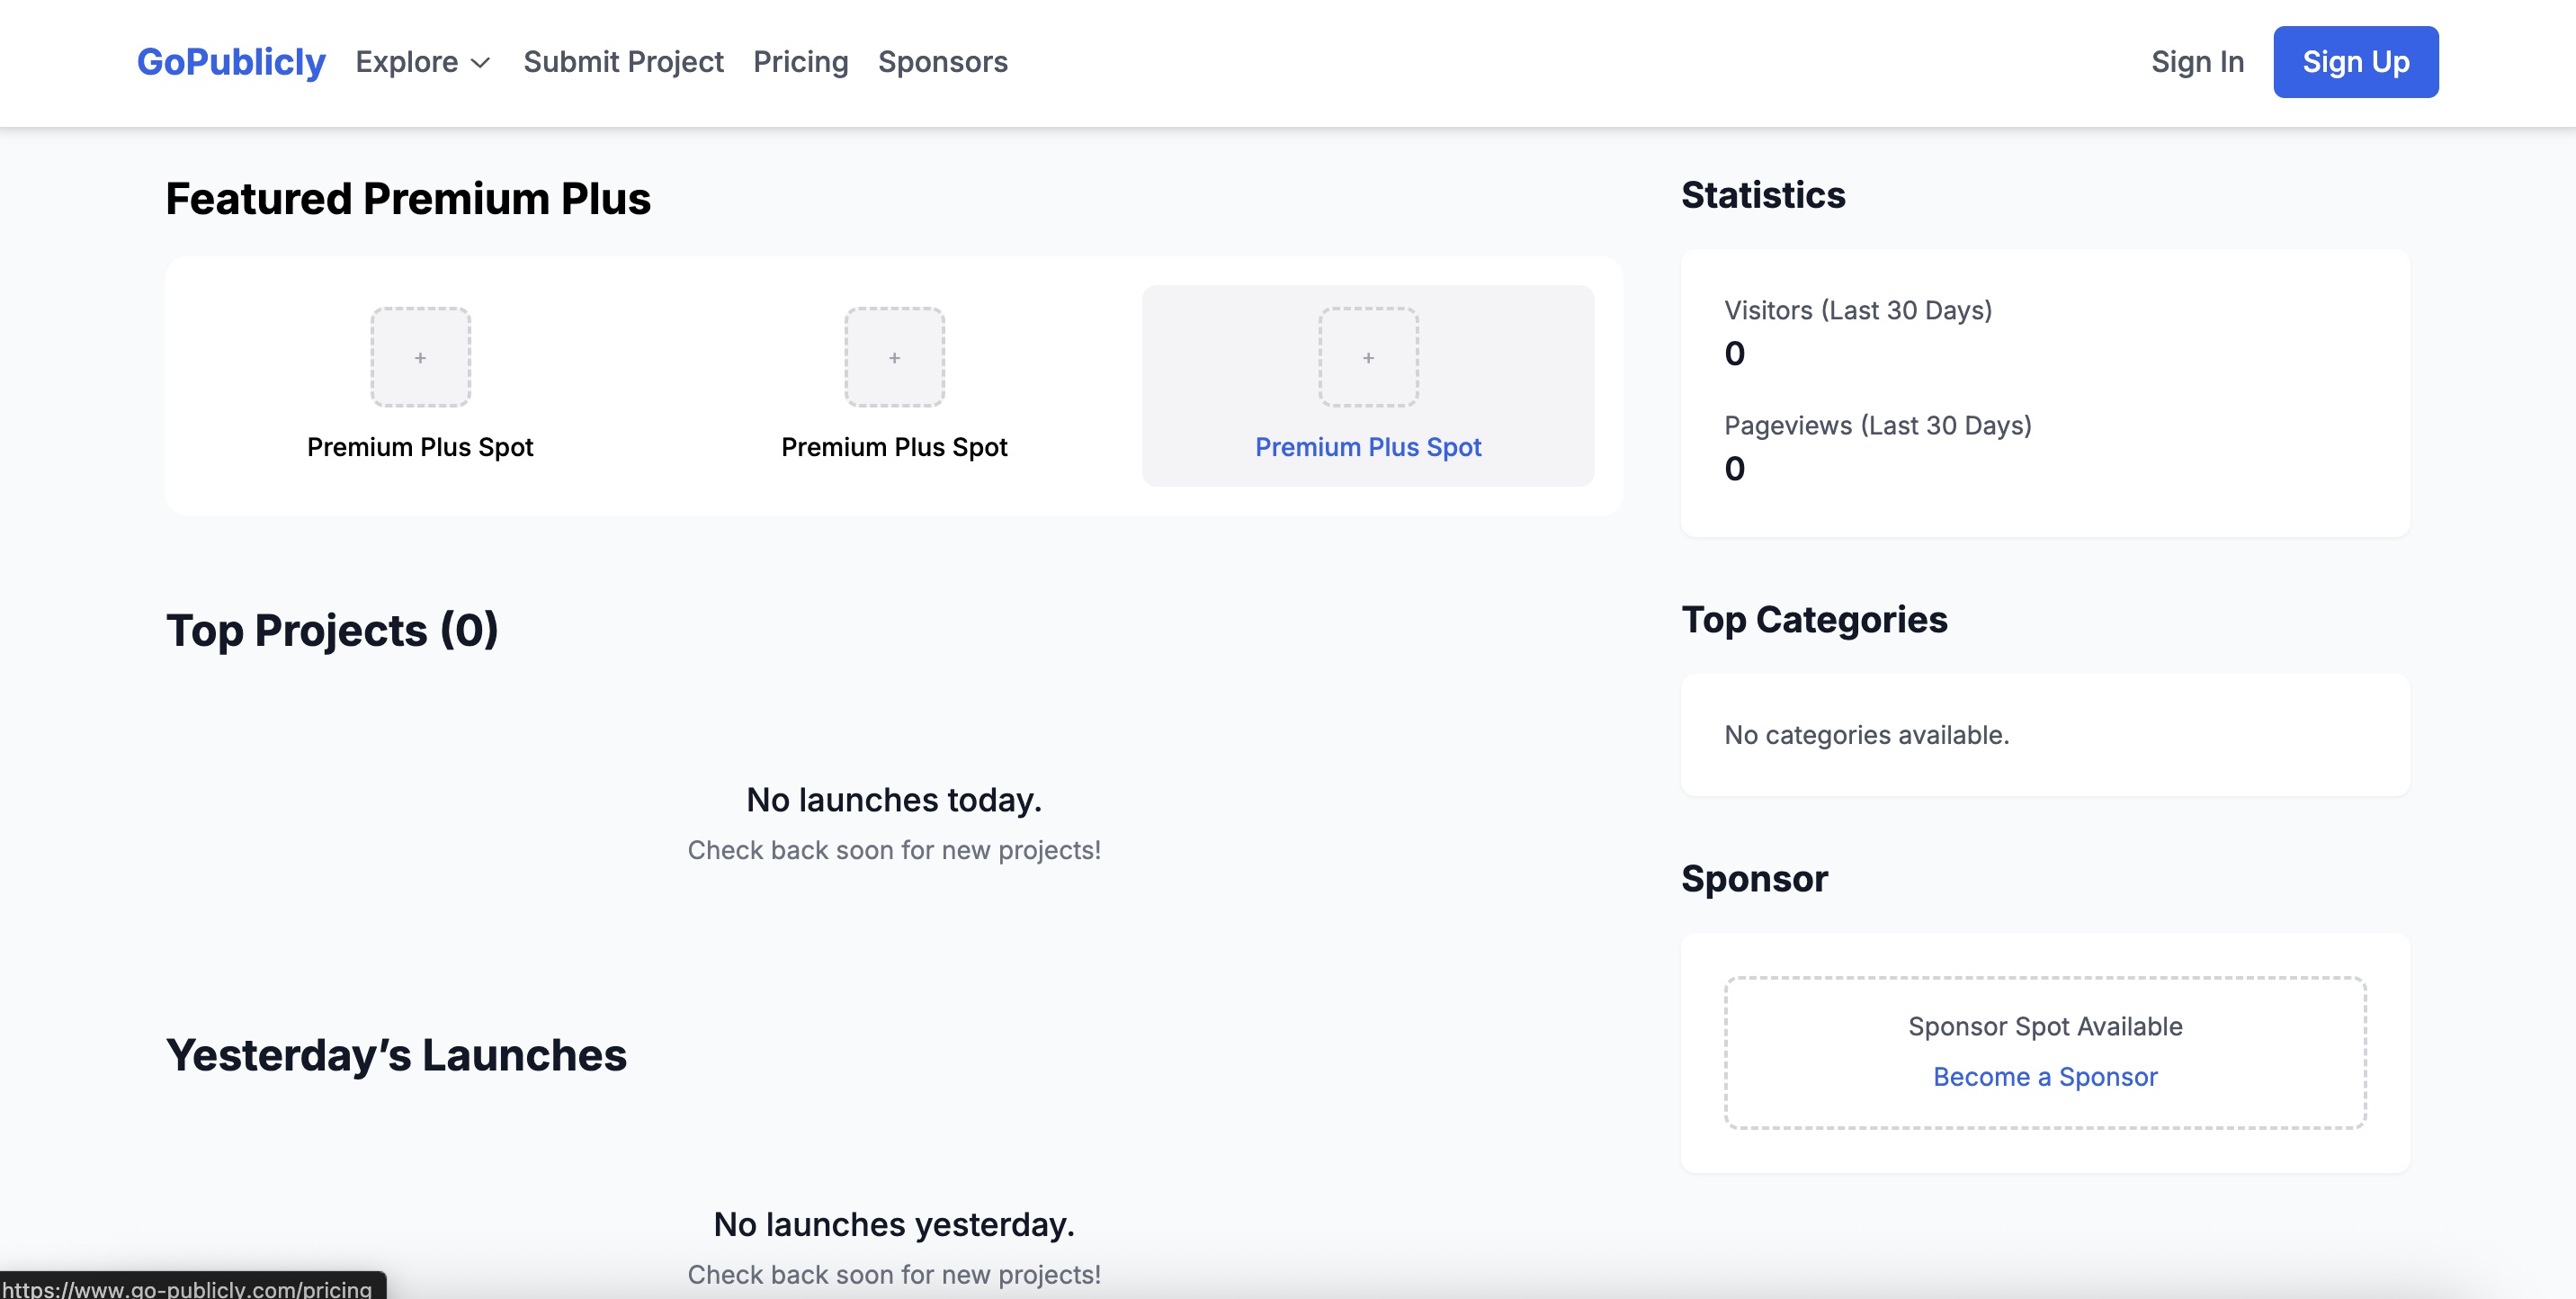Click the GoPublicly logo
The width and height of the screenshot is (2576, 1299).
230,61
